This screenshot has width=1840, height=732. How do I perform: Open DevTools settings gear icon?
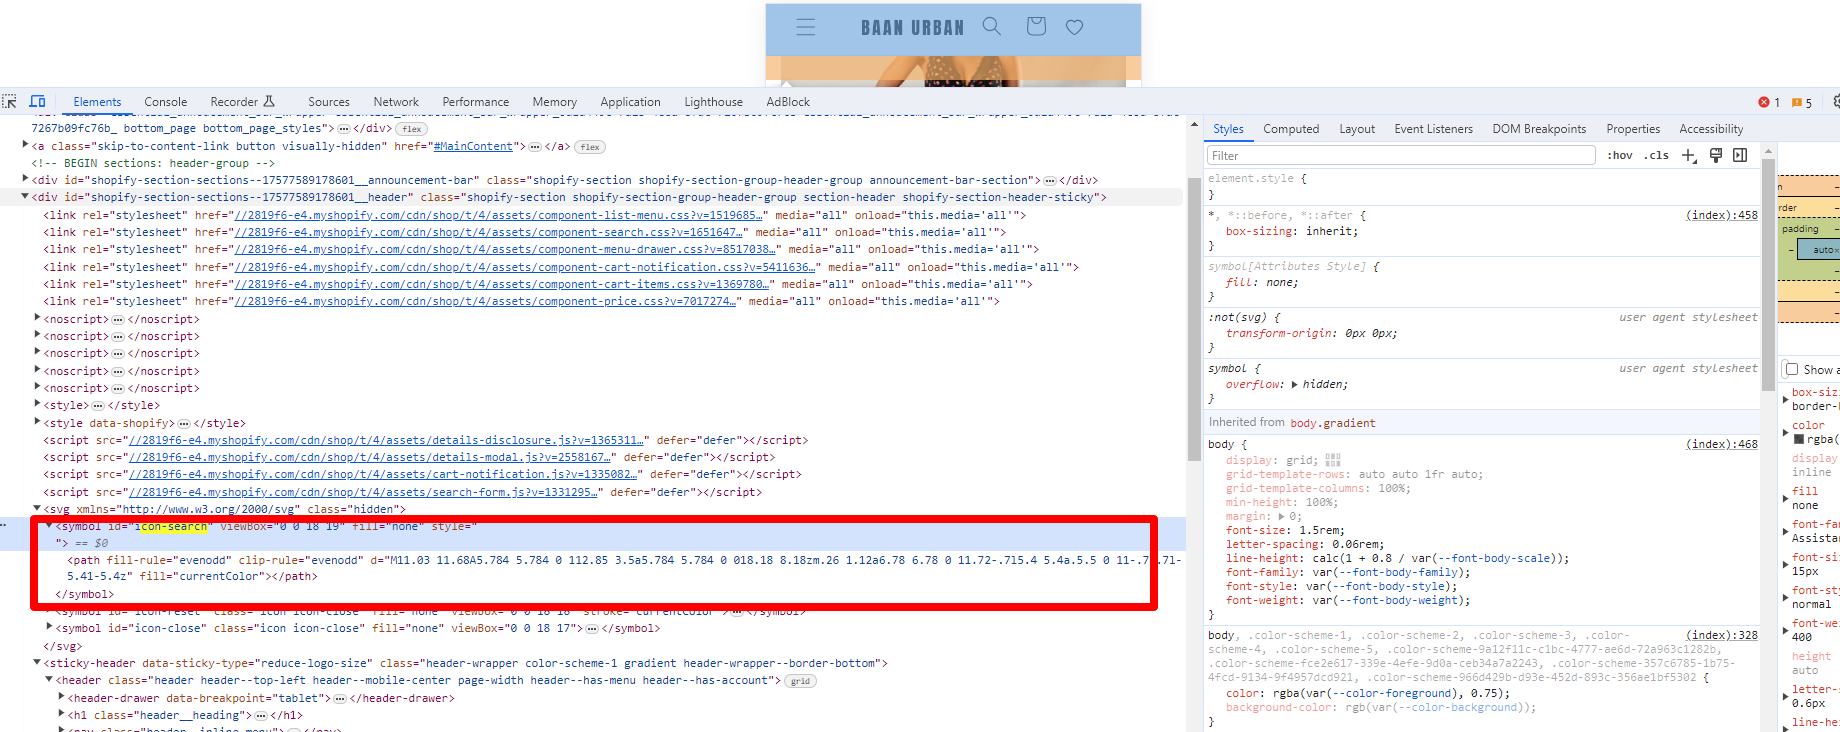tap(1836, 101)
